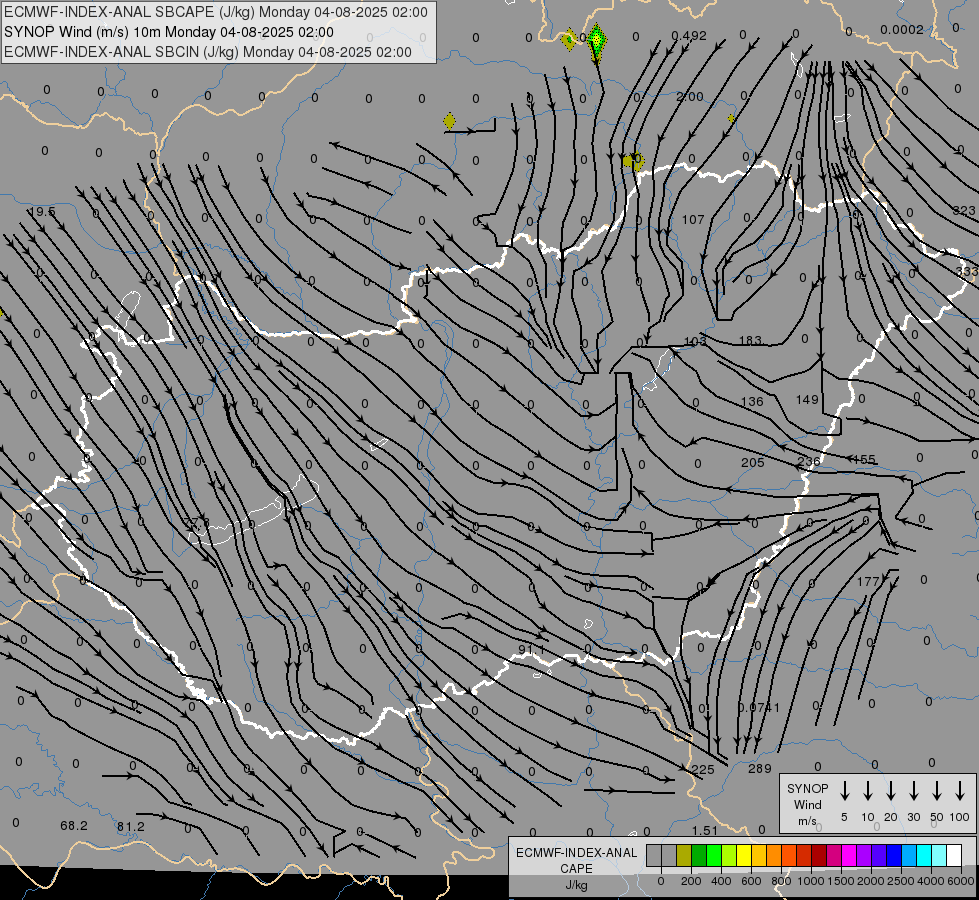Click the map value 149
Screen dimensions: 979x900
point(807,399)
